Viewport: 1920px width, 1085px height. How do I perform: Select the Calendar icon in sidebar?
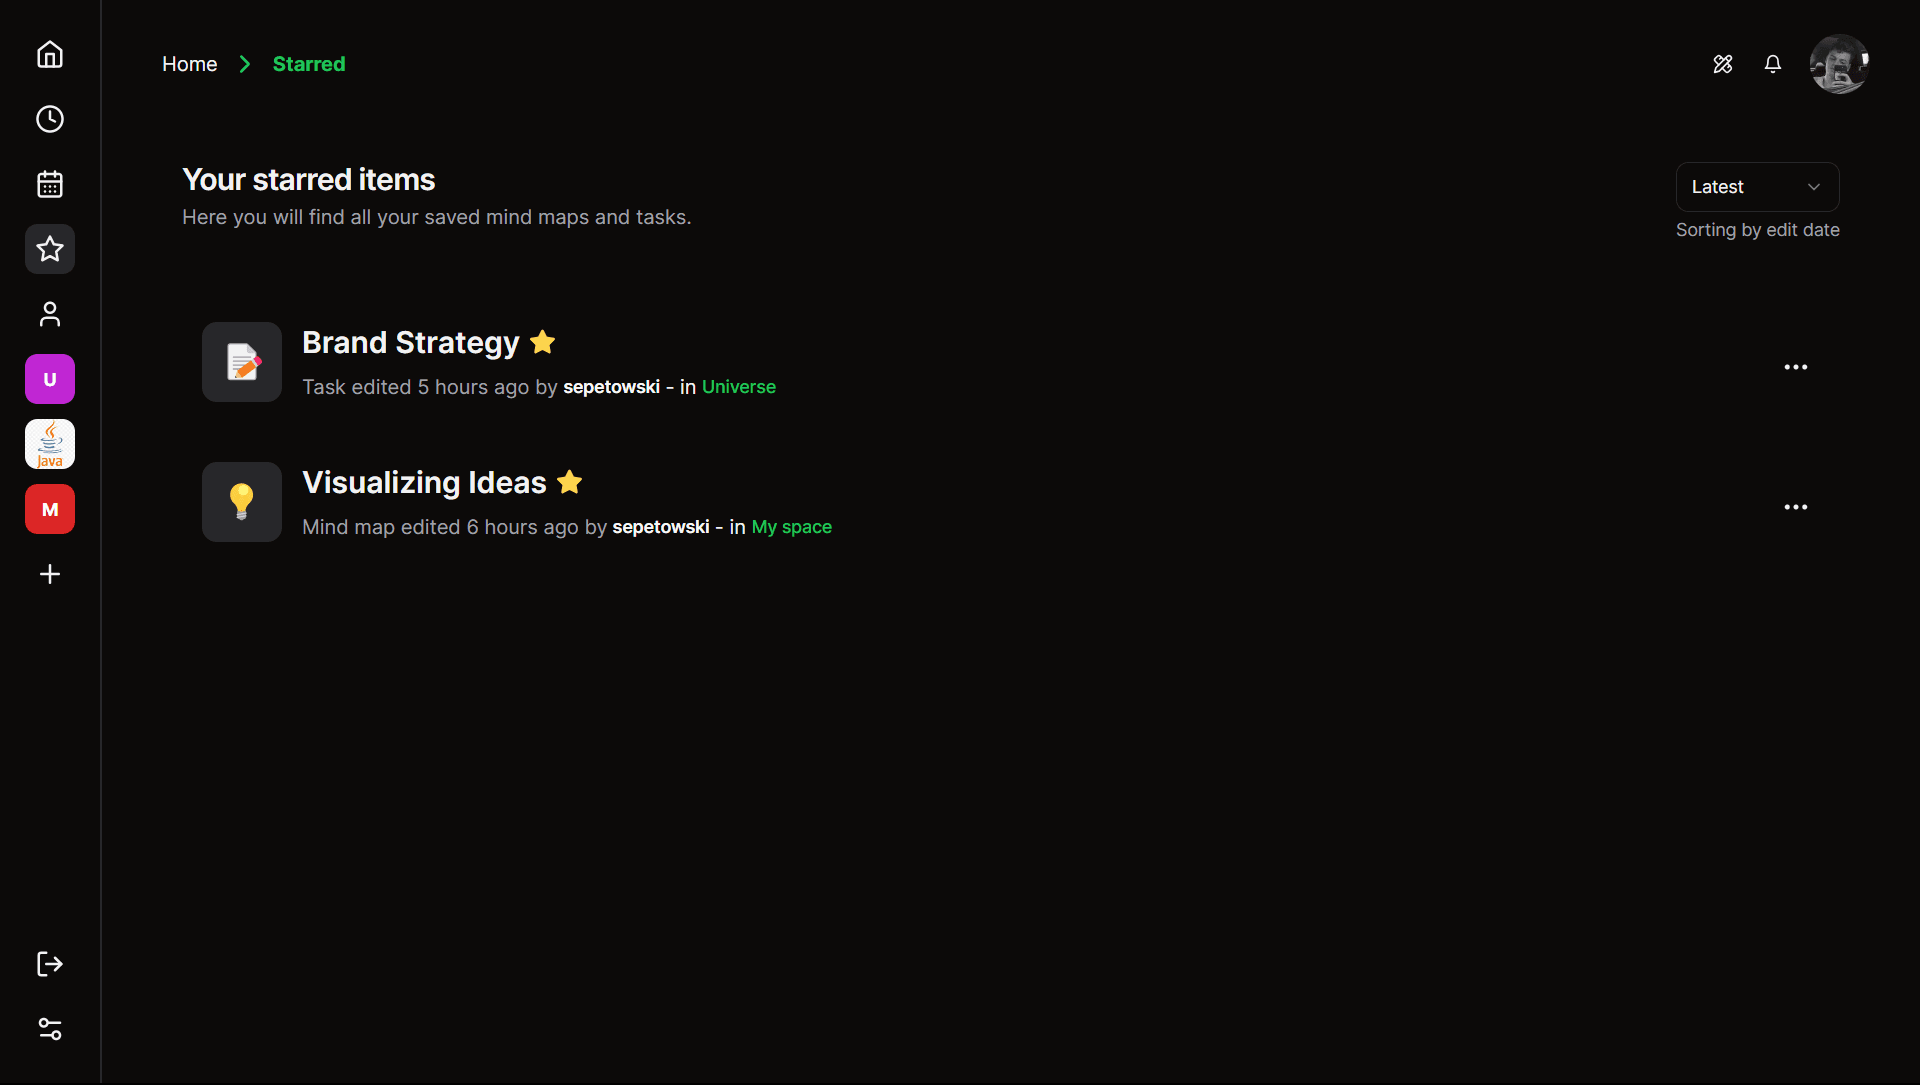50,185
